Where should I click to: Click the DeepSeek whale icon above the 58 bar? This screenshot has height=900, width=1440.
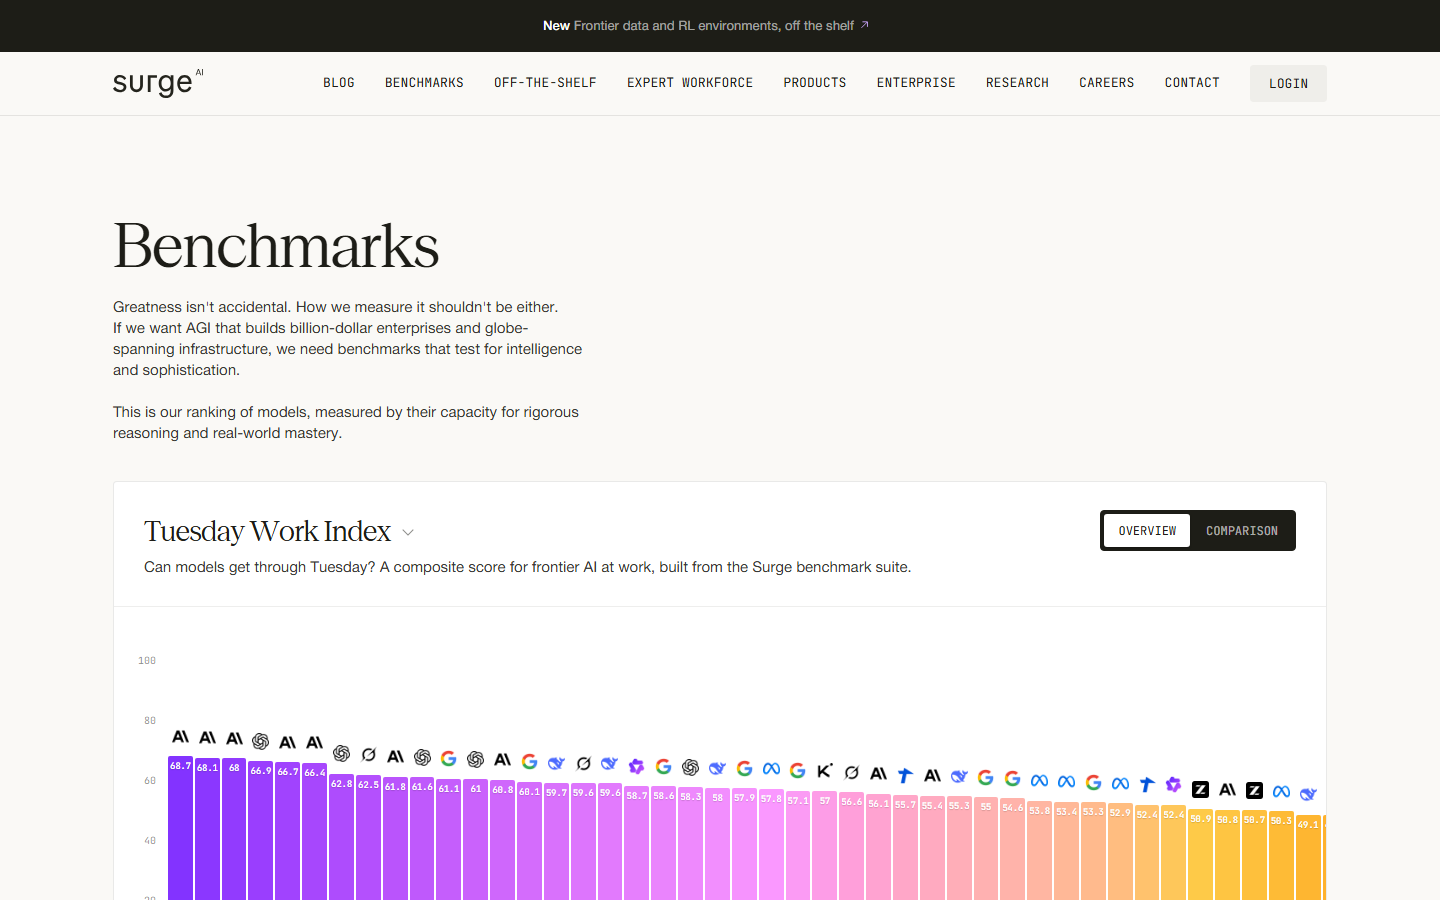(718, 768)
